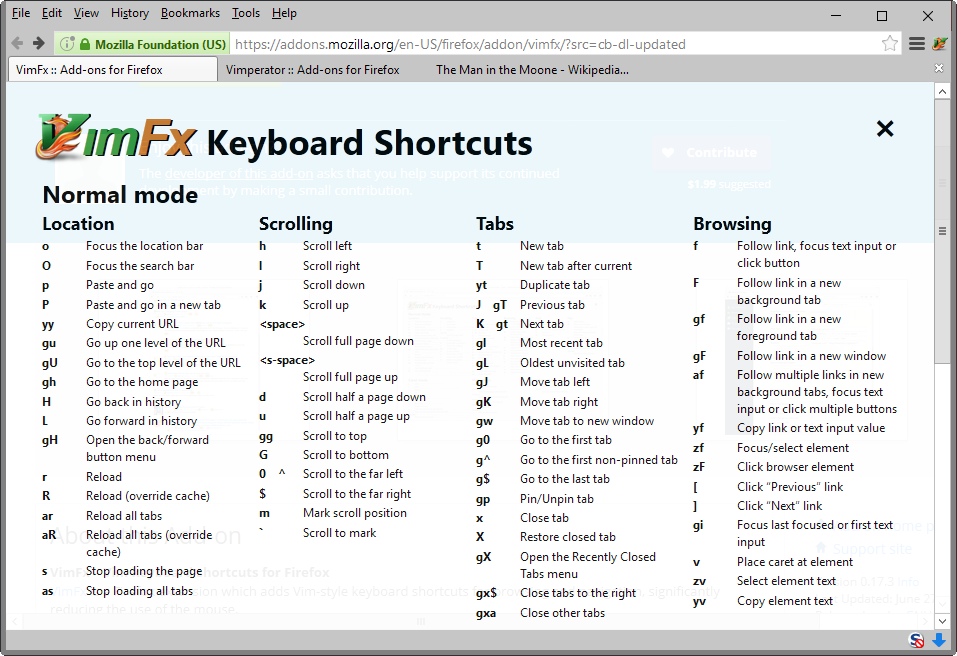Click 'Stop loading all tabs' text
The width and height of the screenshot is (957, 656).
pyautogui.click(x=139, y=591)
